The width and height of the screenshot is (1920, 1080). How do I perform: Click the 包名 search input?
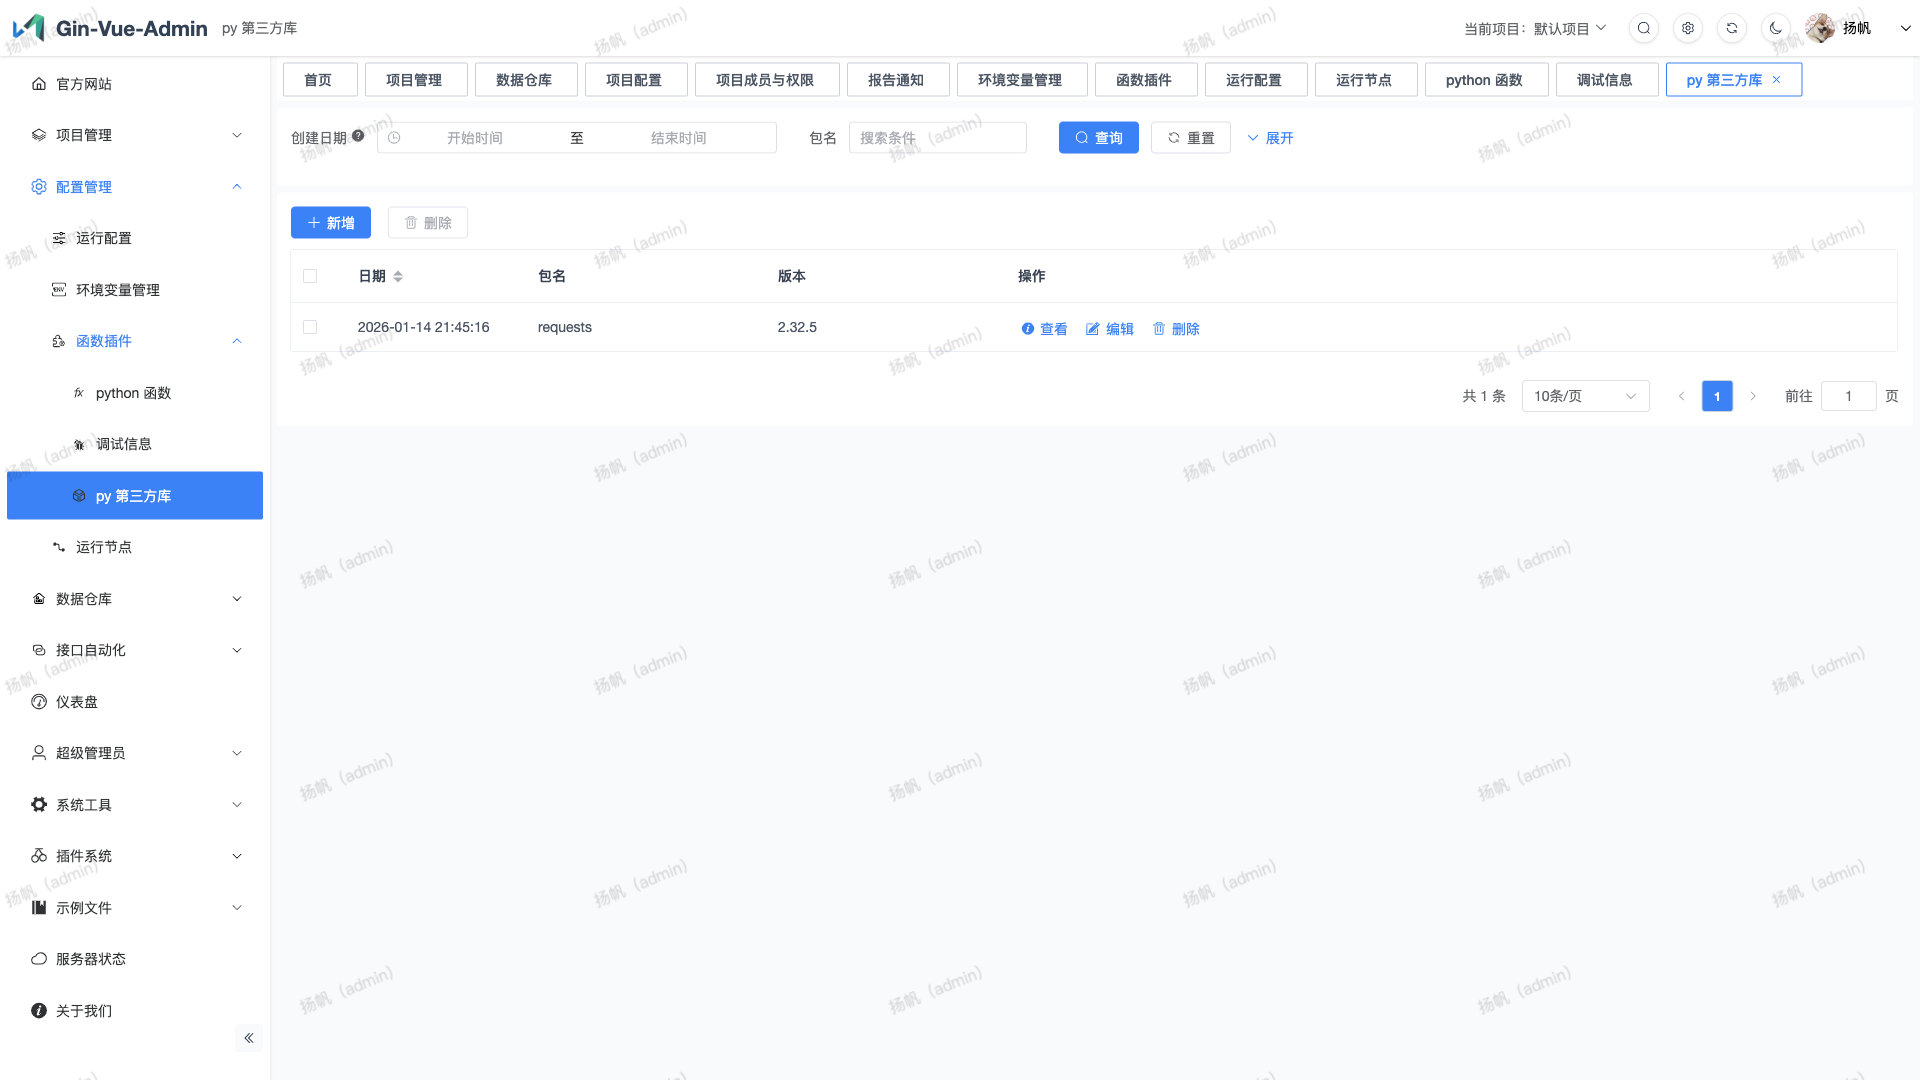(x=937, y=138)
